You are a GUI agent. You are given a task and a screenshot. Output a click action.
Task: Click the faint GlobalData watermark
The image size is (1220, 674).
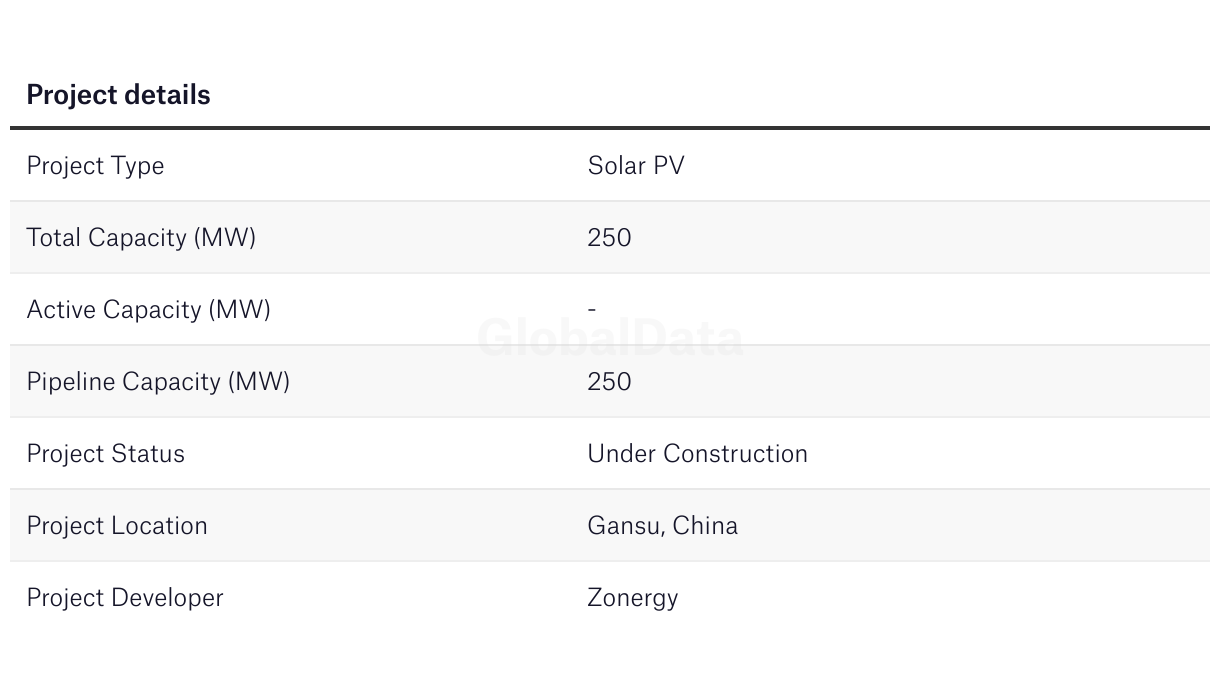click(x=610, y=338)
